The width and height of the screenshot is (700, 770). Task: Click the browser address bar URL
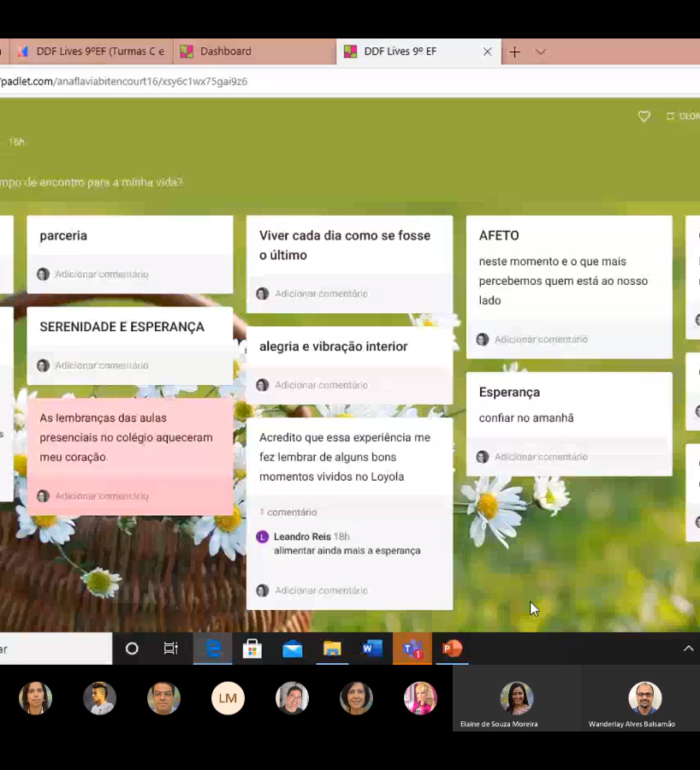coord(125,81)
